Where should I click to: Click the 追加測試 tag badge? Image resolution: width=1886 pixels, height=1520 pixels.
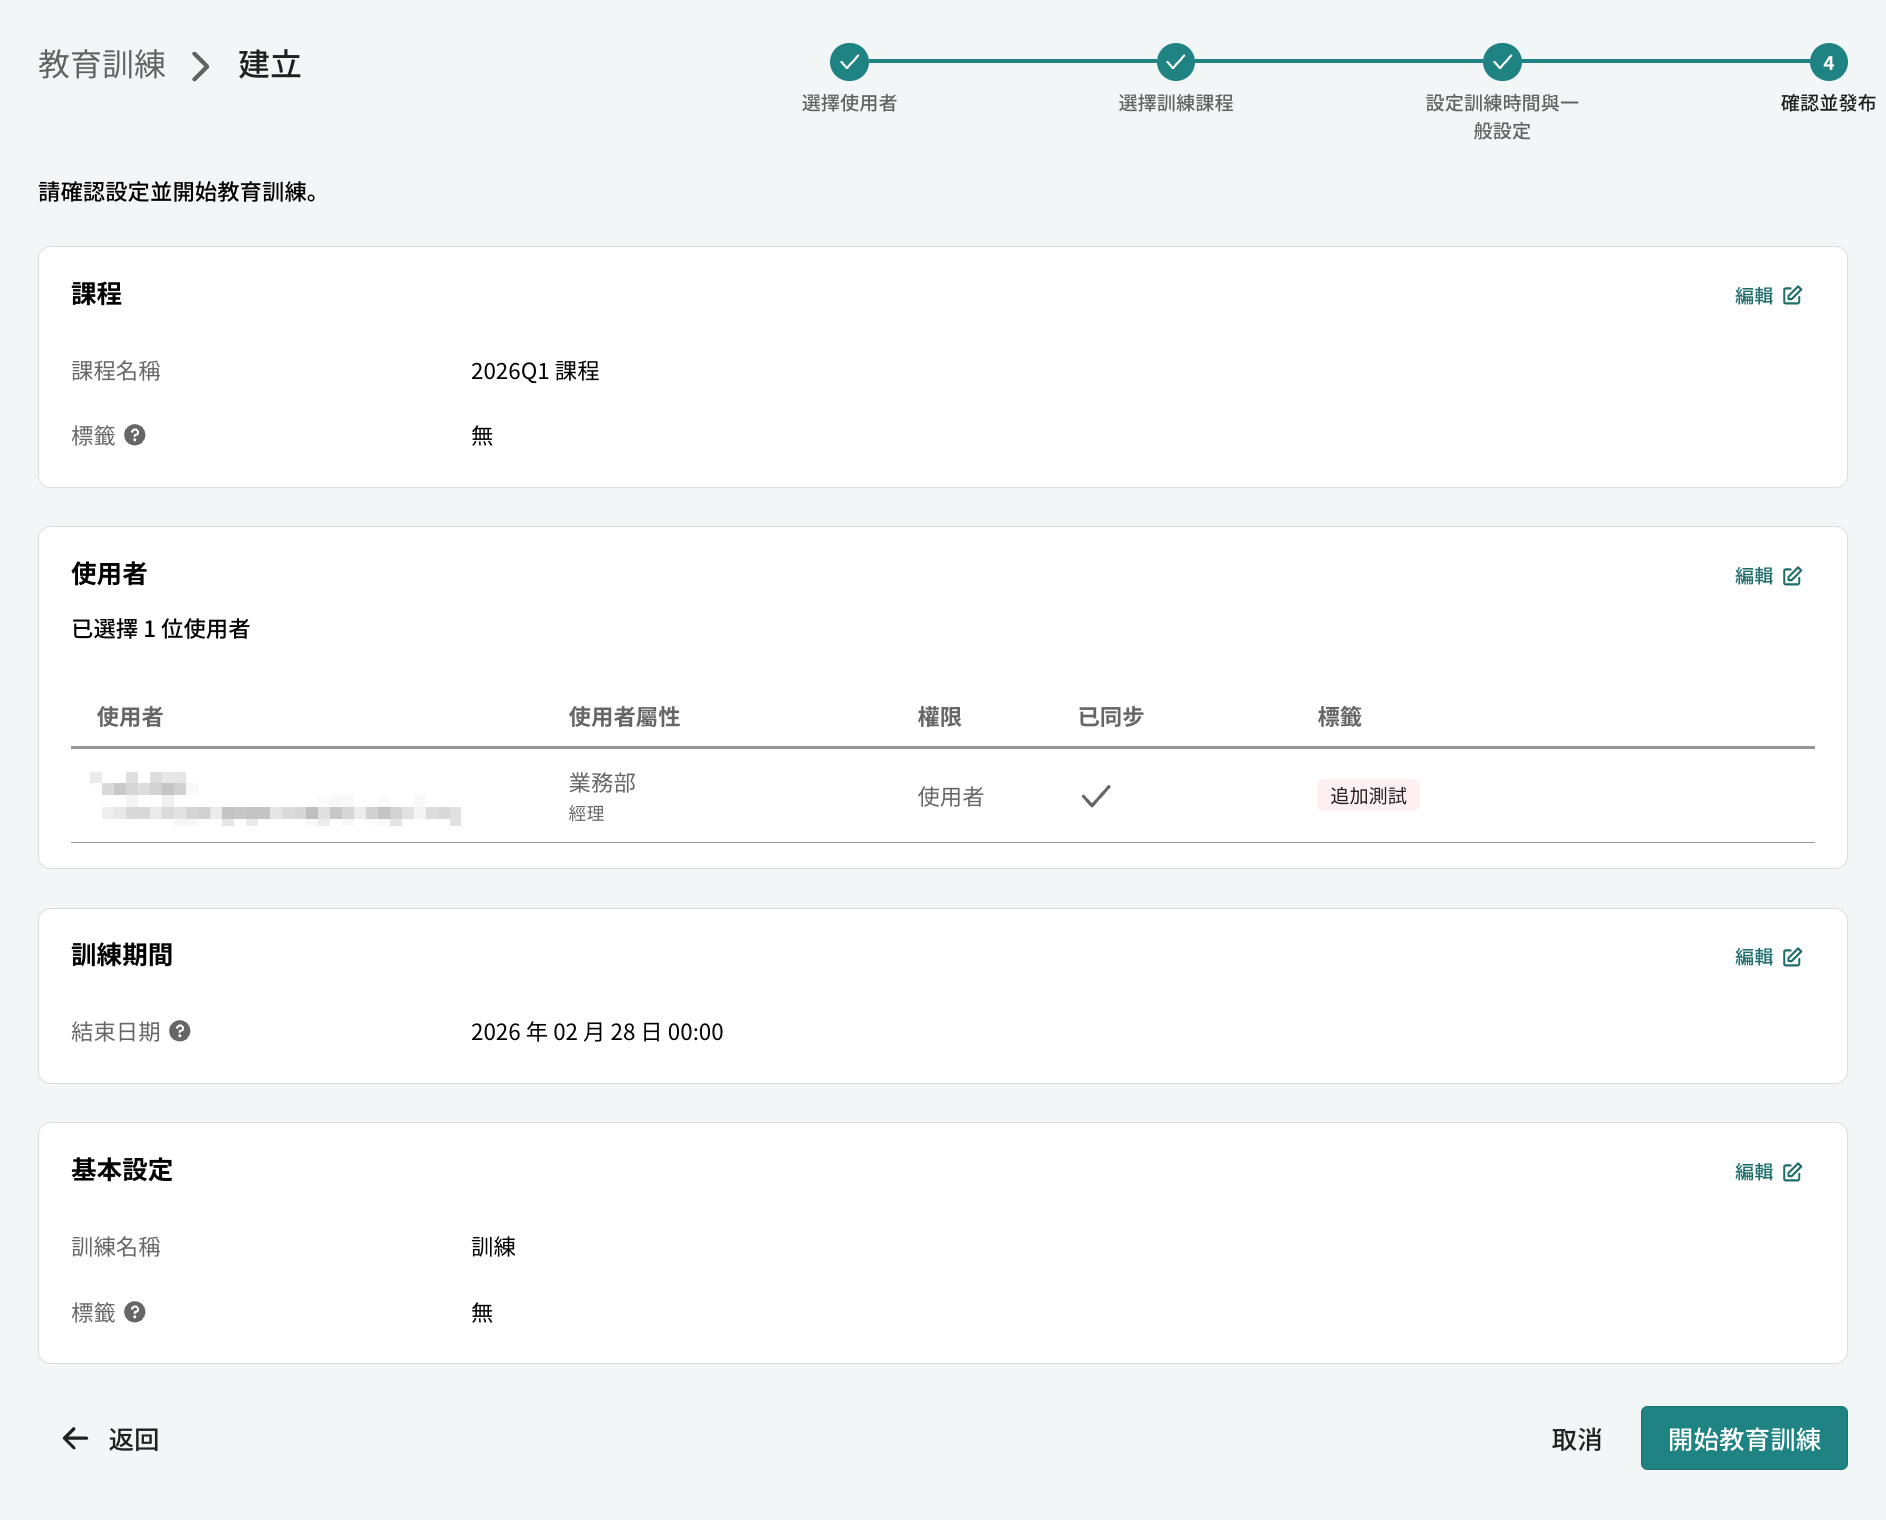pos(1368,796)
